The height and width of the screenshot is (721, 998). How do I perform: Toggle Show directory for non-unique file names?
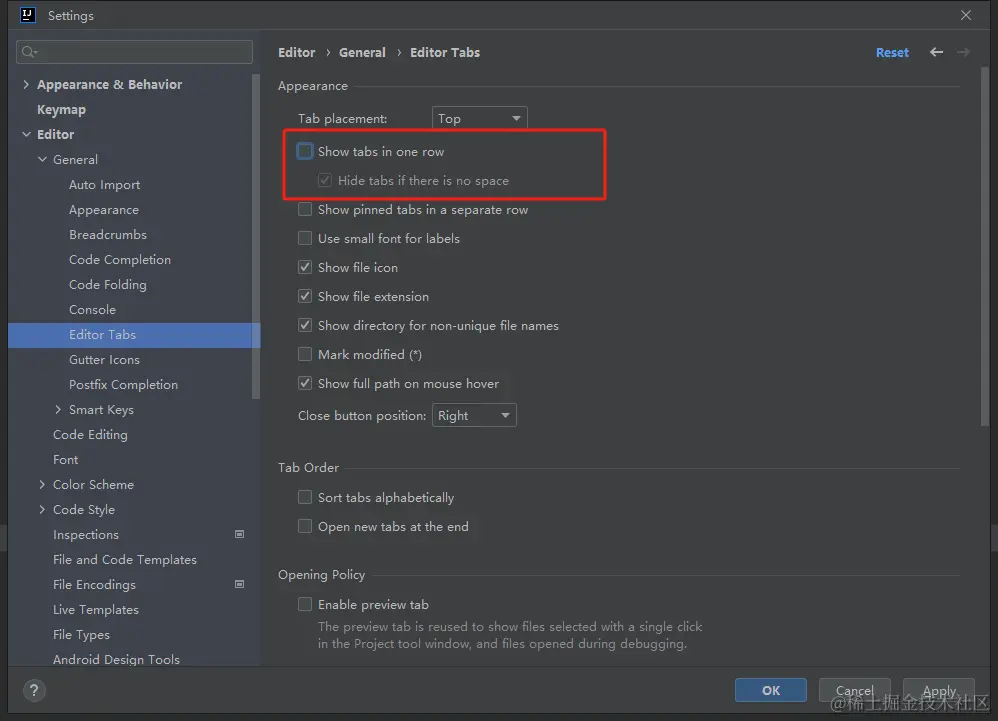click(305, 325)
